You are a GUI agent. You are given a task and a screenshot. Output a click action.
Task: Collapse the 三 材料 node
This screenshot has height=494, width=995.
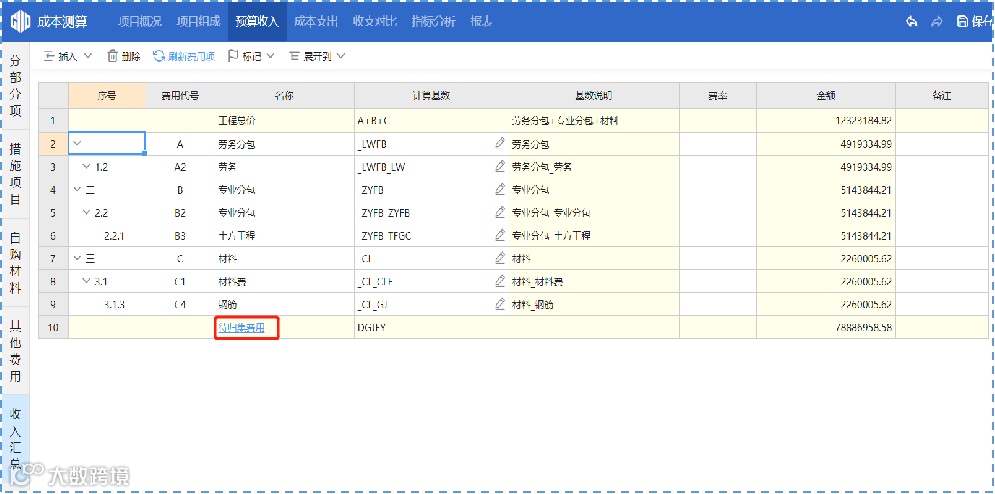click(x=77, y=258)
